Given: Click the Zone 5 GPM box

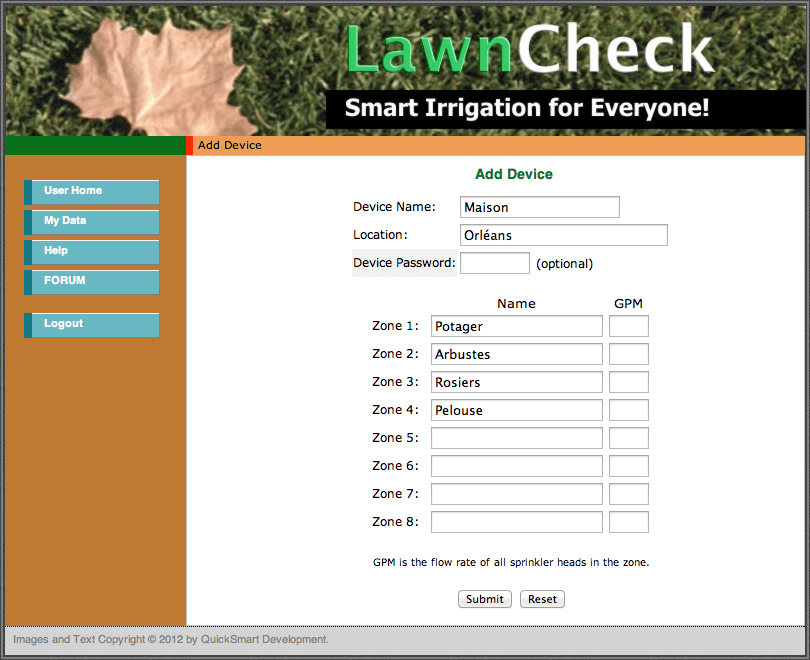Looking at the screenshot, I should pos(629,438).
